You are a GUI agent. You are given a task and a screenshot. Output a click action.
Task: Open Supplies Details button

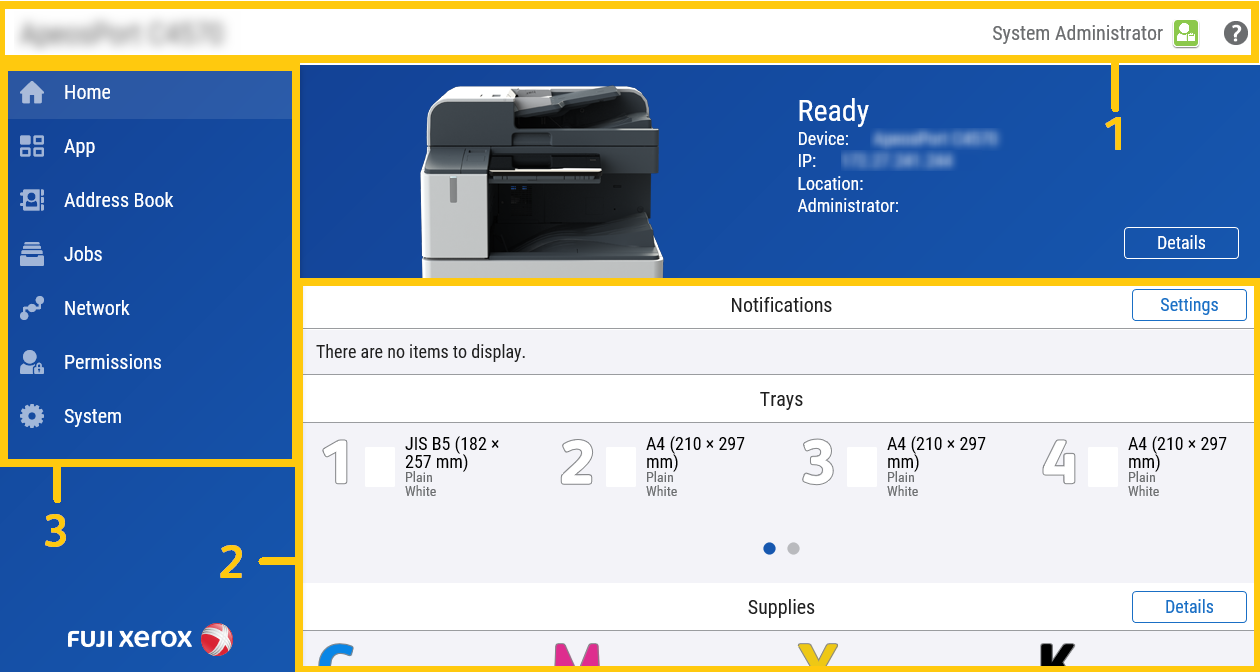[x=1189, y=607]
